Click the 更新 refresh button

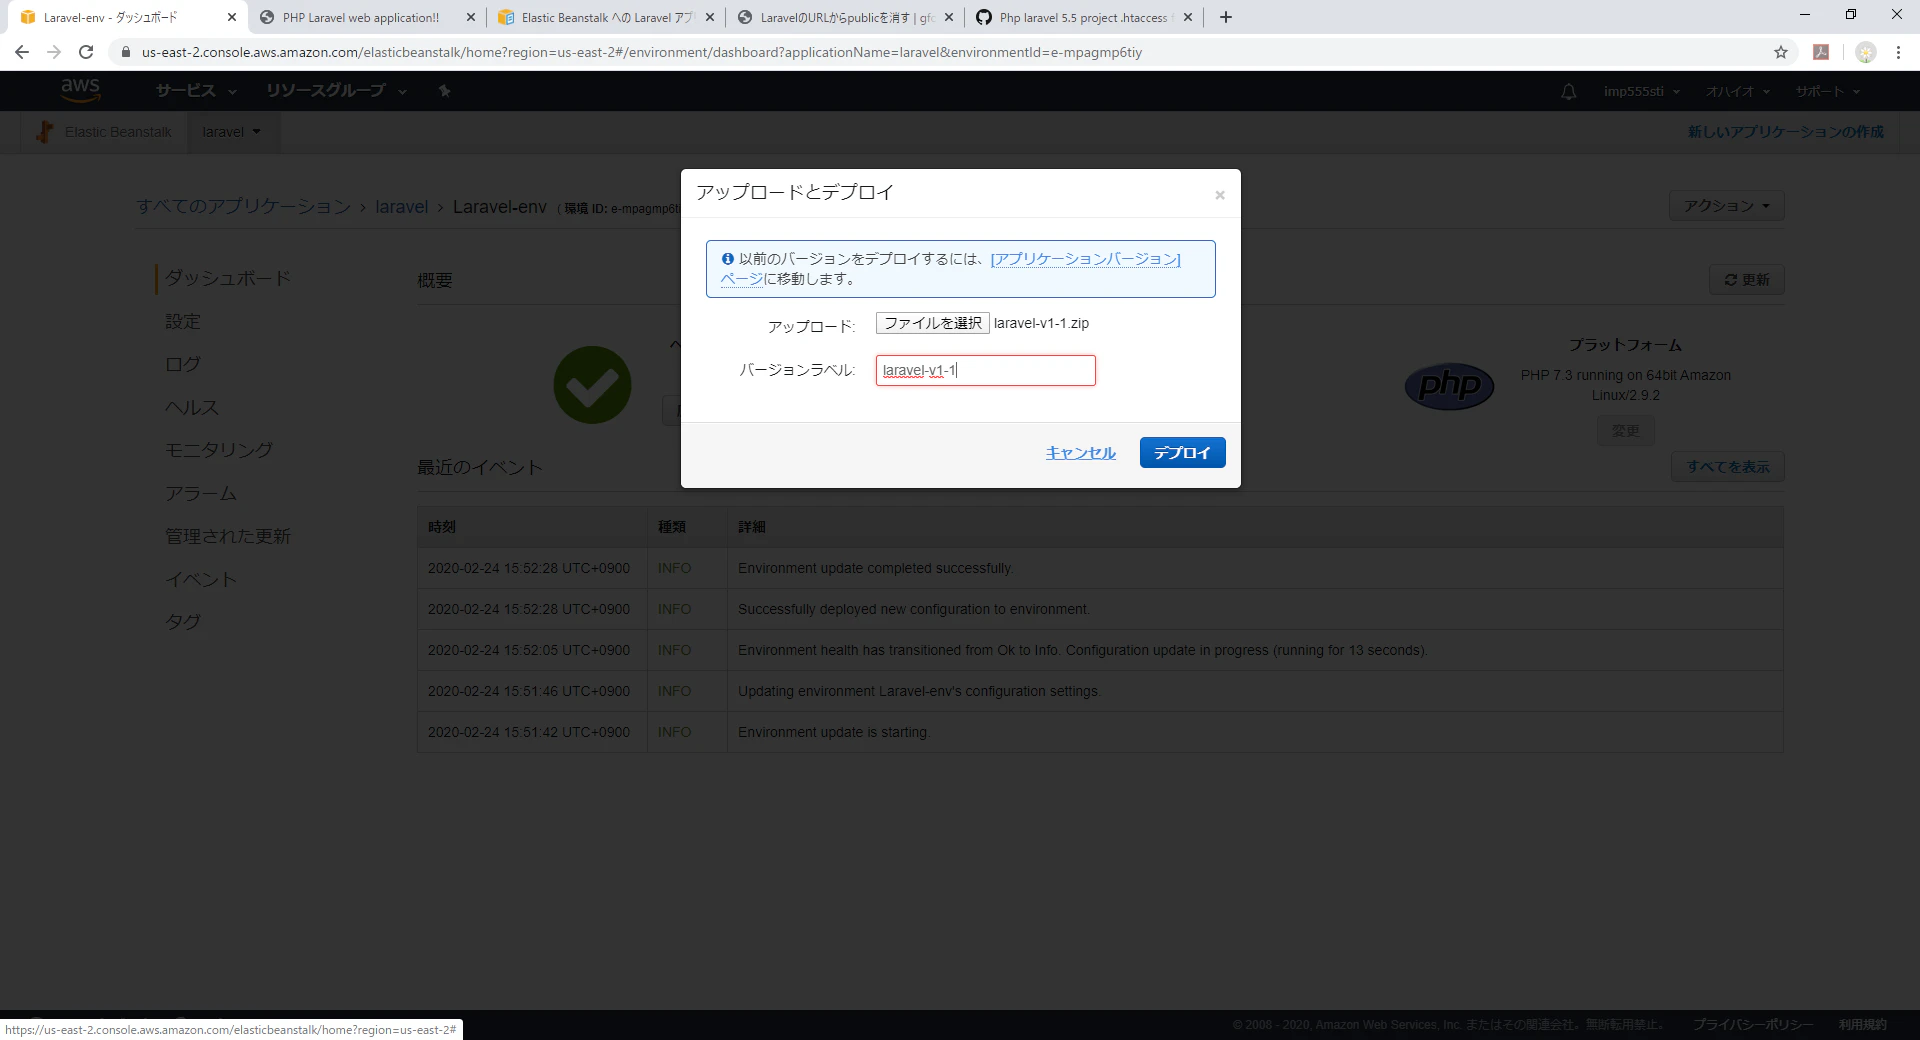[1746, 280]
